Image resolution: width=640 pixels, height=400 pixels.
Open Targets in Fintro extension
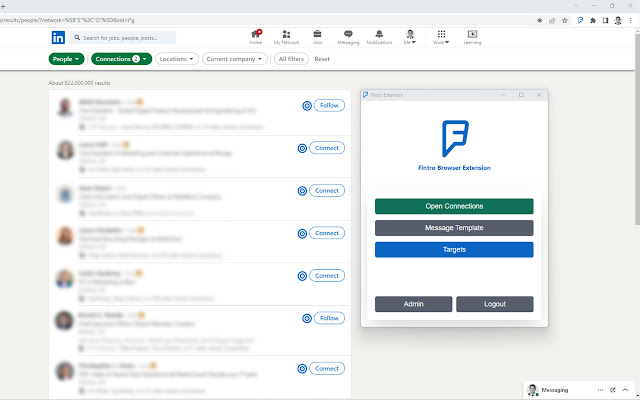click(454, 249)
